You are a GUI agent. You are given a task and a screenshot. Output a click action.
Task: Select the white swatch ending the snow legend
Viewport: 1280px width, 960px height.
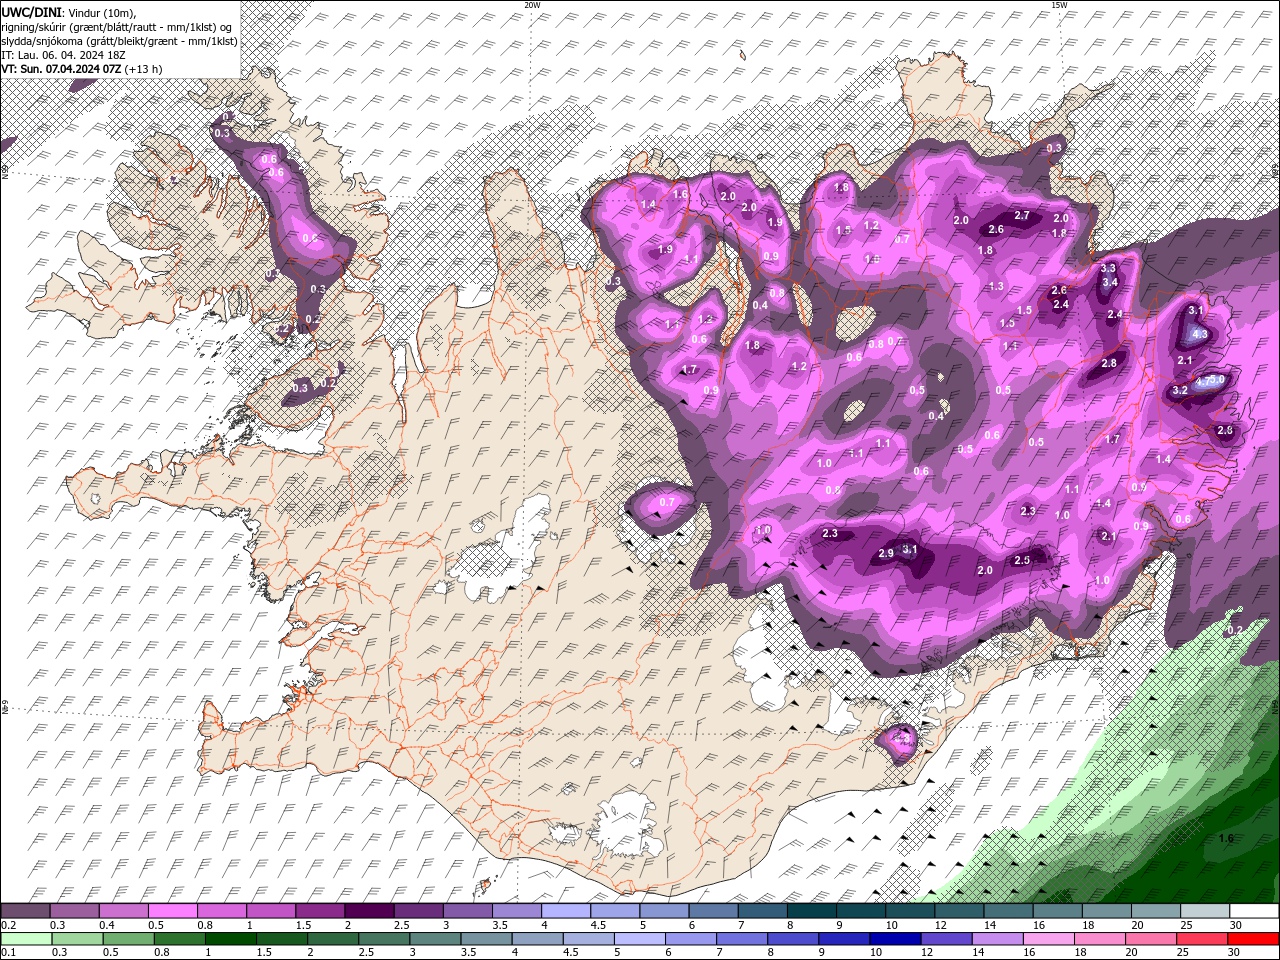click(x=1253, y=911)
